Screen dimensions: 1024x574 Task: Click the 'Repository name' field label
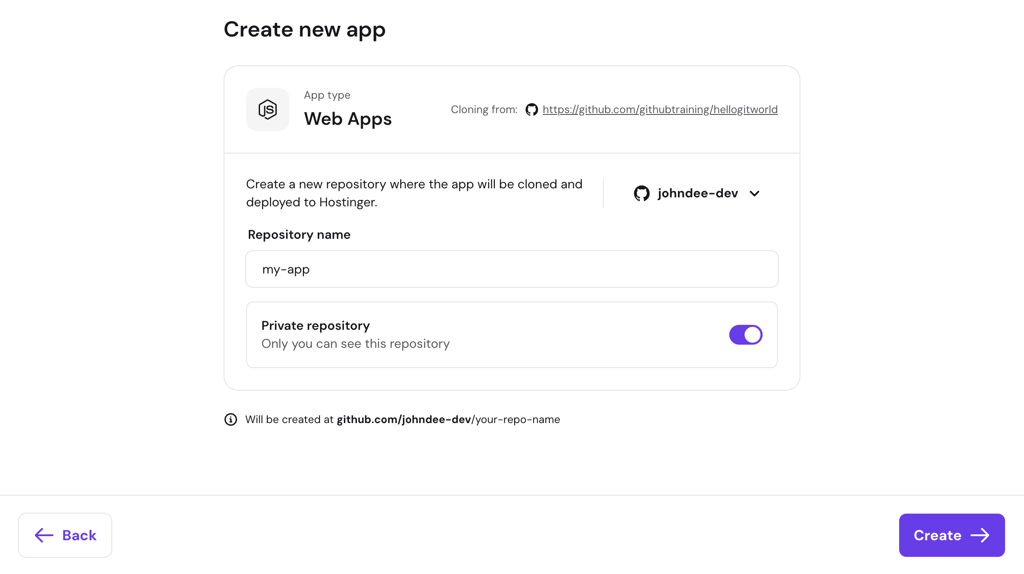pos(299,234)
